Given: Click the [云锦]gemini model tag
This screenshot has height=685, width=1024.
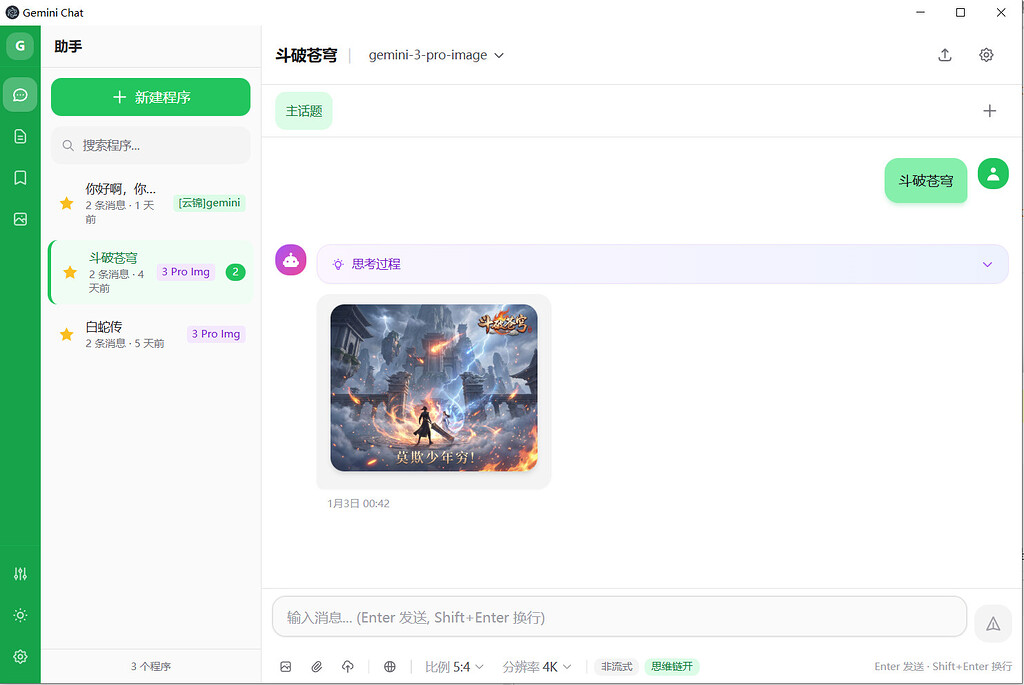Looking at the screenshot, I should pyautogui.click(x=210, y=203).
